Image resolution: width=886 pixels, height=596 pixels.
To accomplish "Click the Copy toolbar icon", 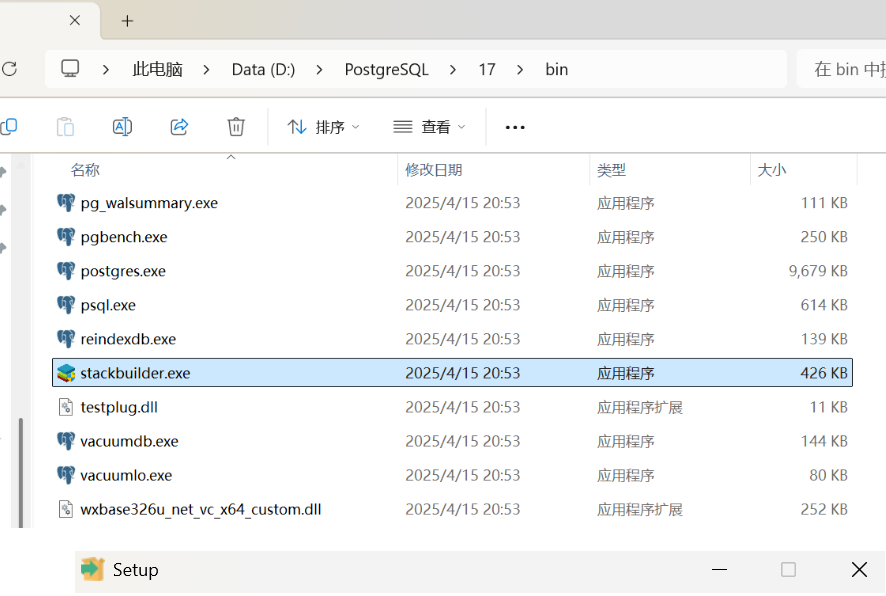I will [x=9, y=127].
